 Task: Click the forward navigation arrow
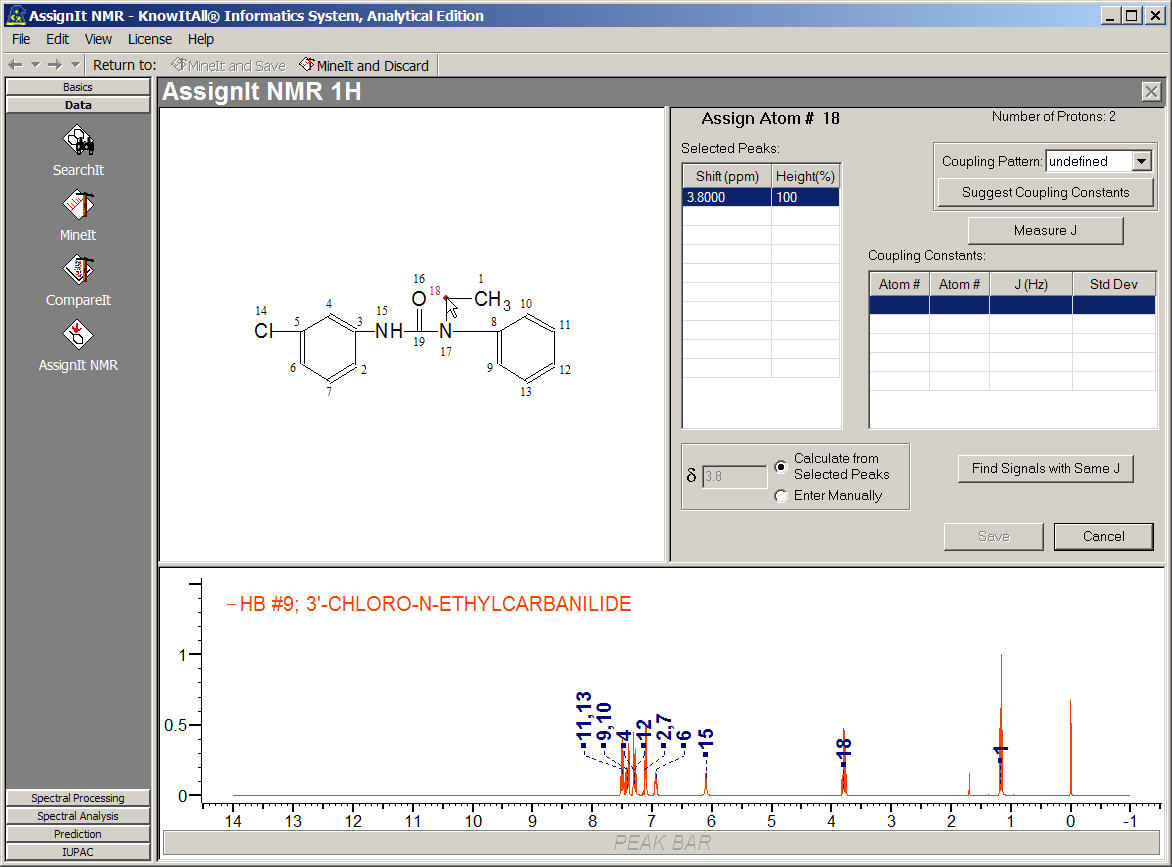pyautogui.click(x=55, y=65)
